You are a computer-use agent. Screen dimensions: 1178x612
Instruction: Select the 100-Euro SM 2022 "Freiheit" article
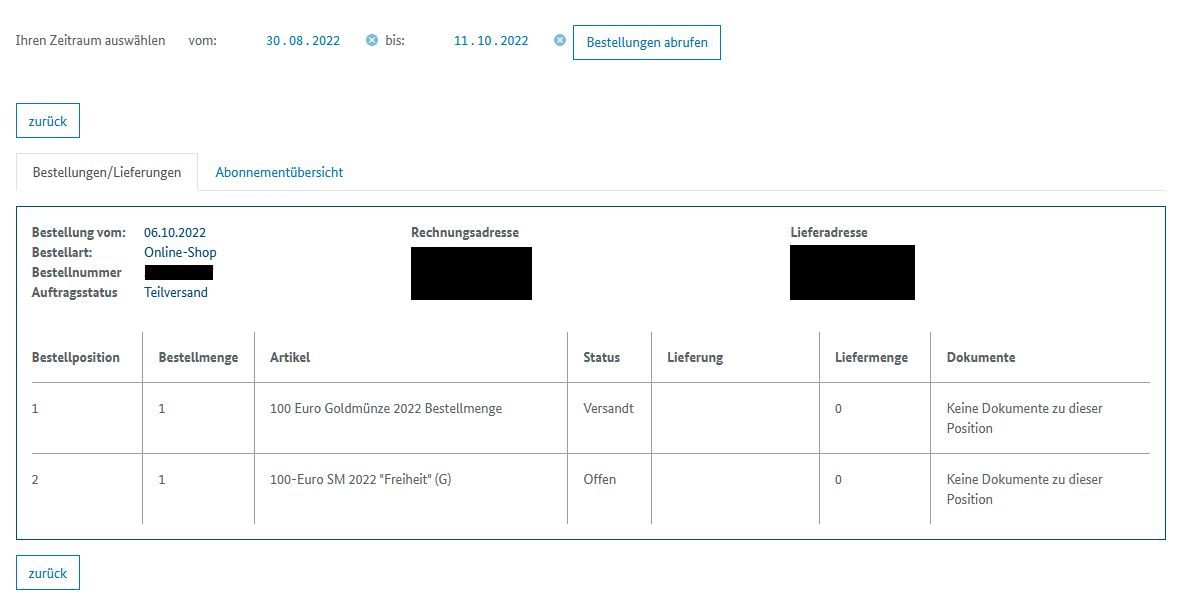coord(361,479)
